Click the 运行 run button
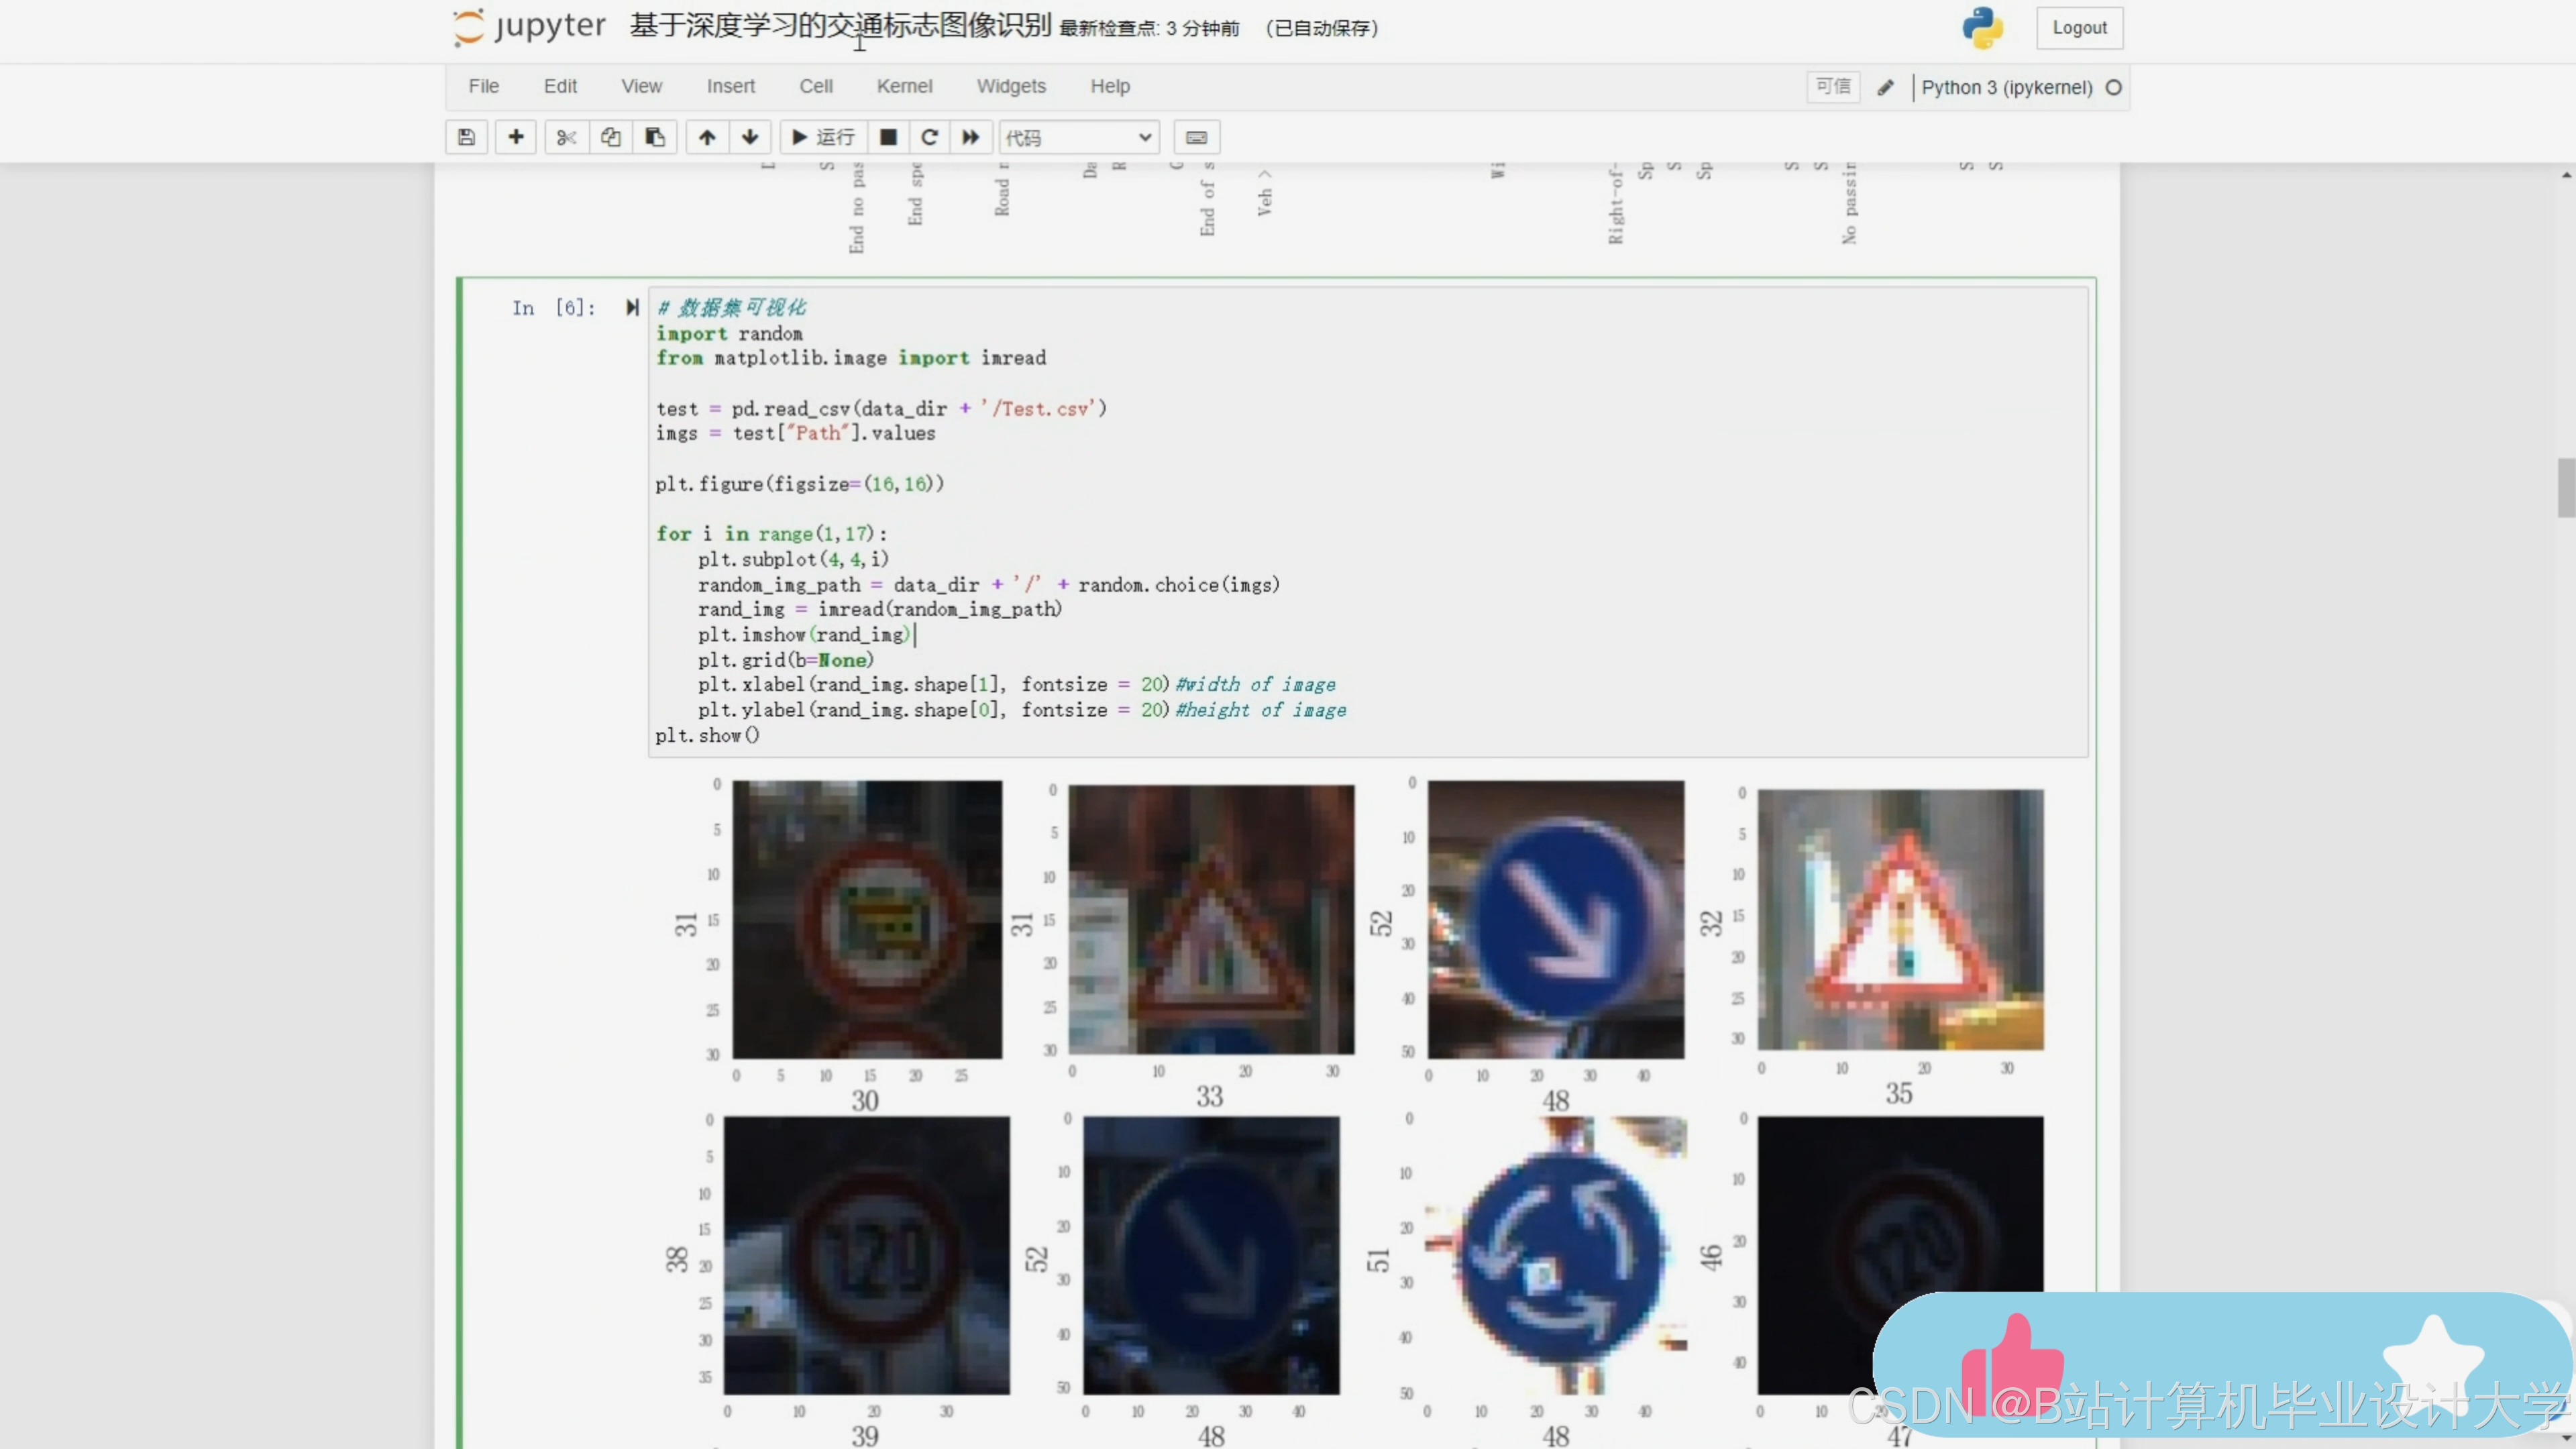2576x1449 pixels. [823, 137]
